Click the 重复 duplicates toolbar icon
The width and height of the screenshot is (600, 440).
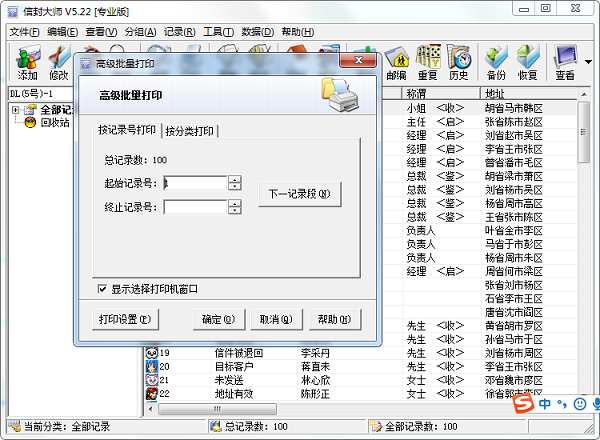point(428,63)
